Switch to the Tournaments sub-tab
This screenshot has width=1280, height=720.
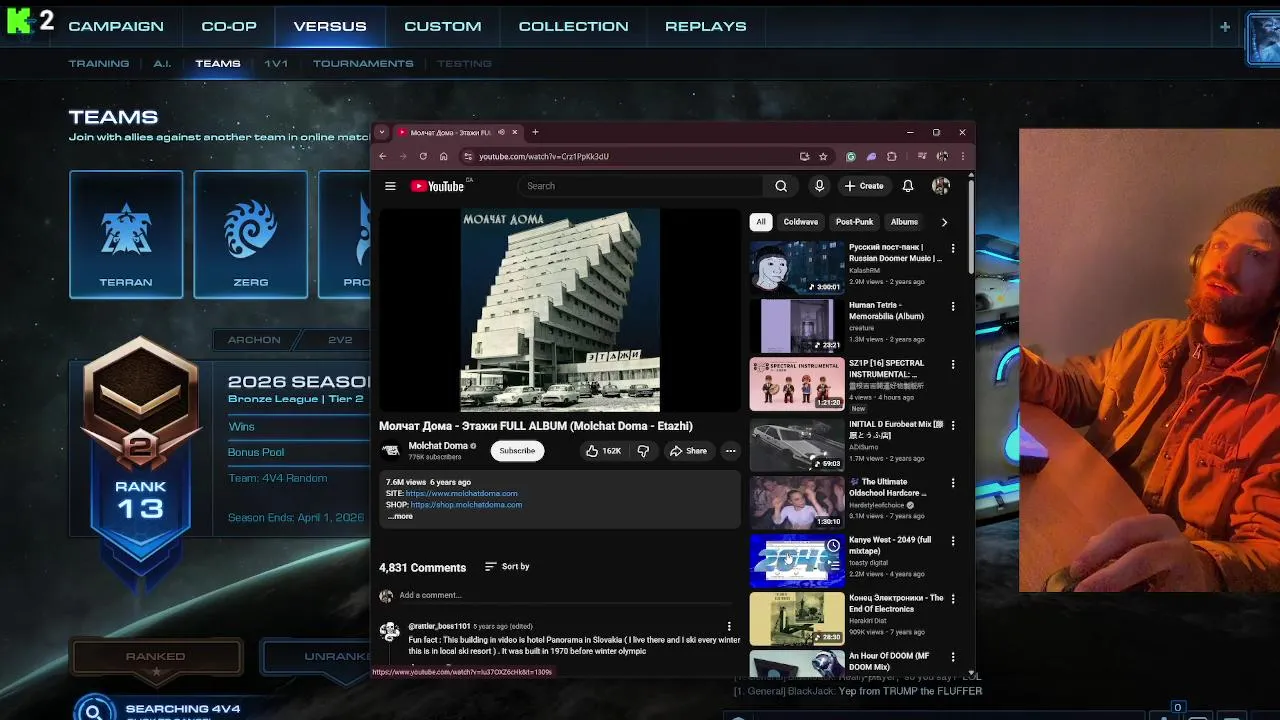coord(363,64)
